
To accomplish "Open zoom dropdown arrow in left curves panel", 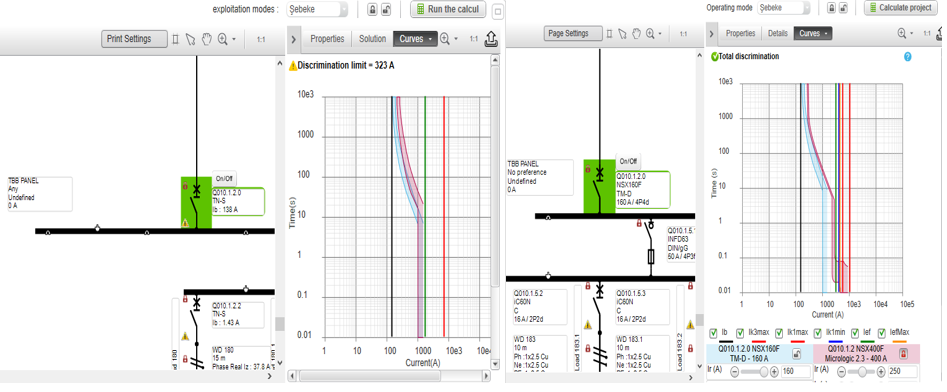I will 456,39.
